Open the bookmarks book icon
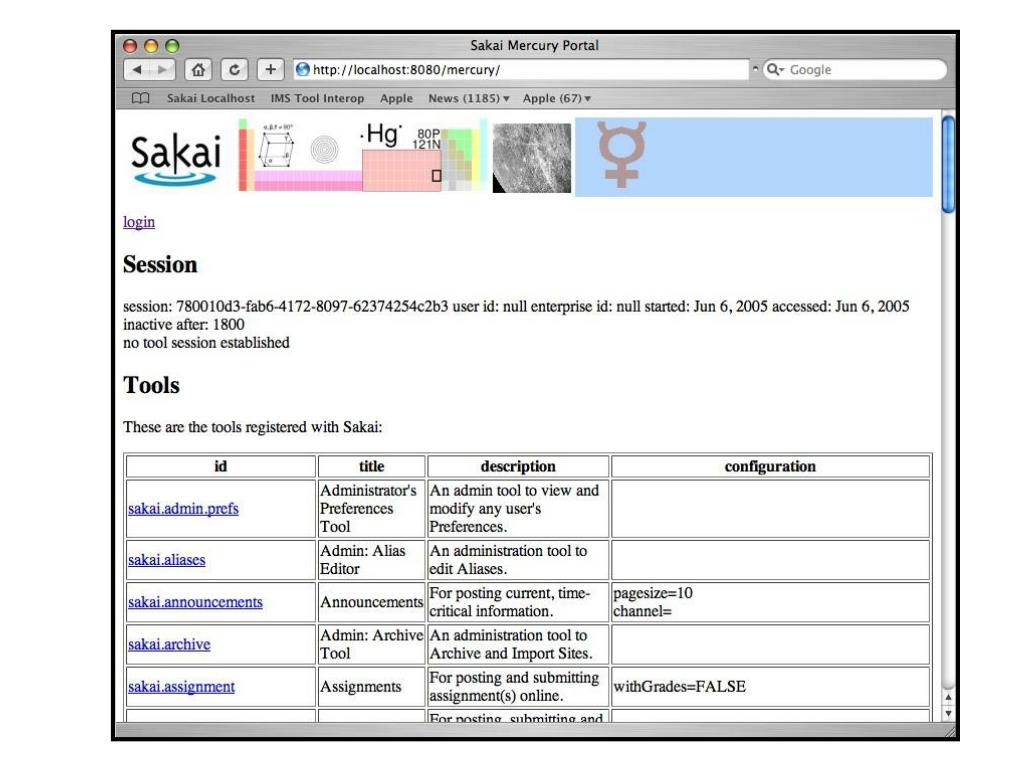Screen dimensions: 1024x768 point(140,98)
